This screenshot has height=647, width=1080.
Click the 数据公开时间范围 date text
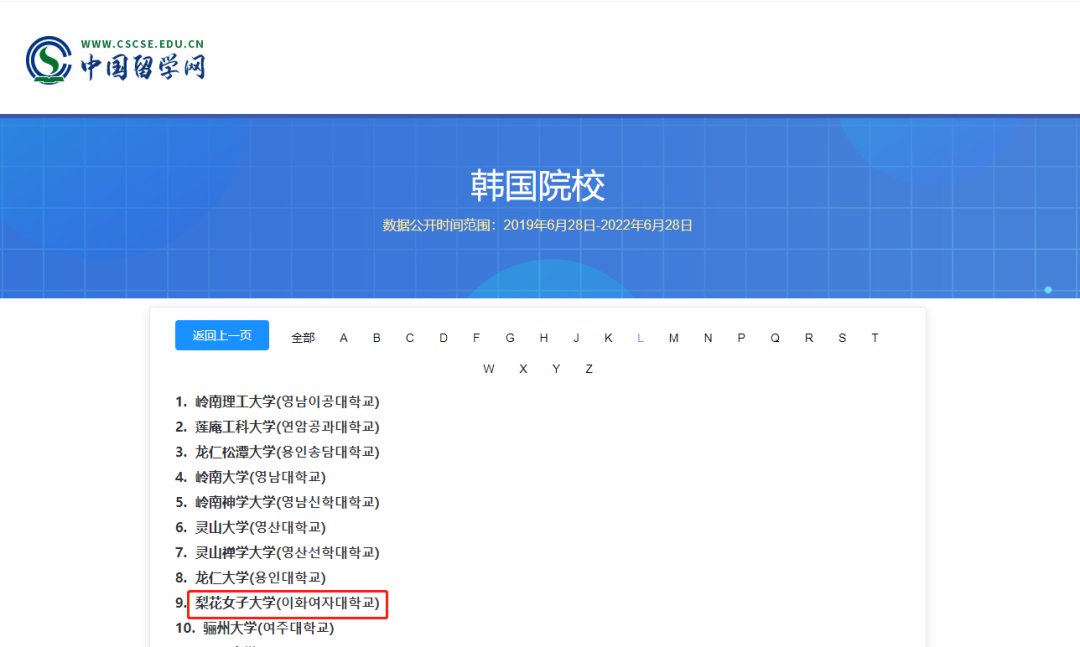(538, 225)
